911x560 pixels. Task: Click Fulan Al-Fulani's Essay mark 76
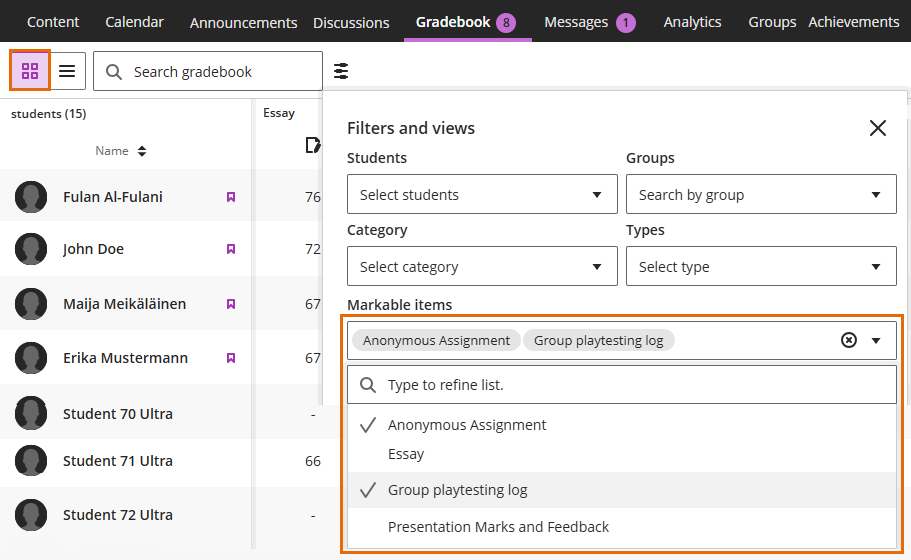click(313, 197)
